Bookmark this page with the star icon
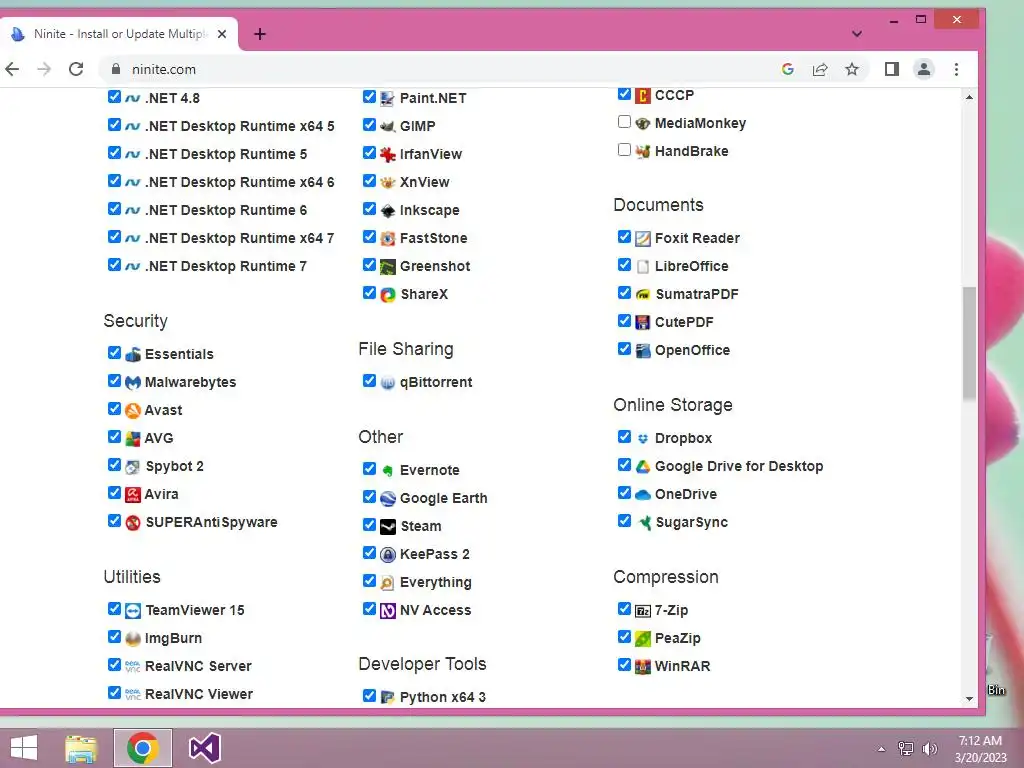This screenshot has width=1024, height=768. 852,69
